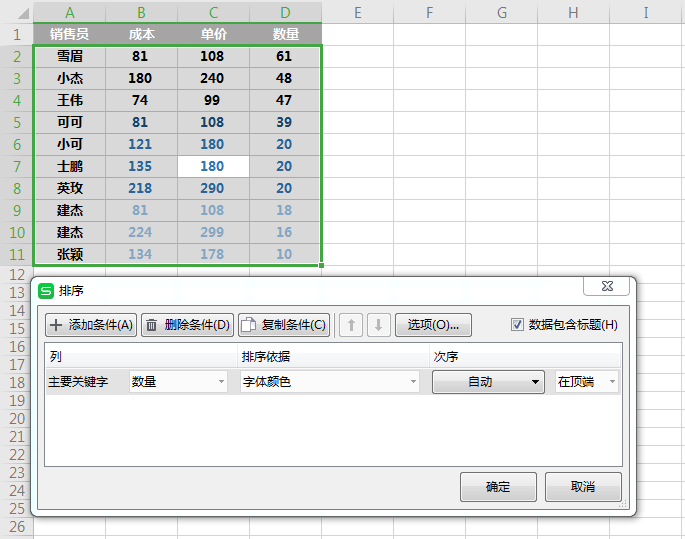Click the cell containing 小可
Screen dimensions: 685x539
coord(69,144)
